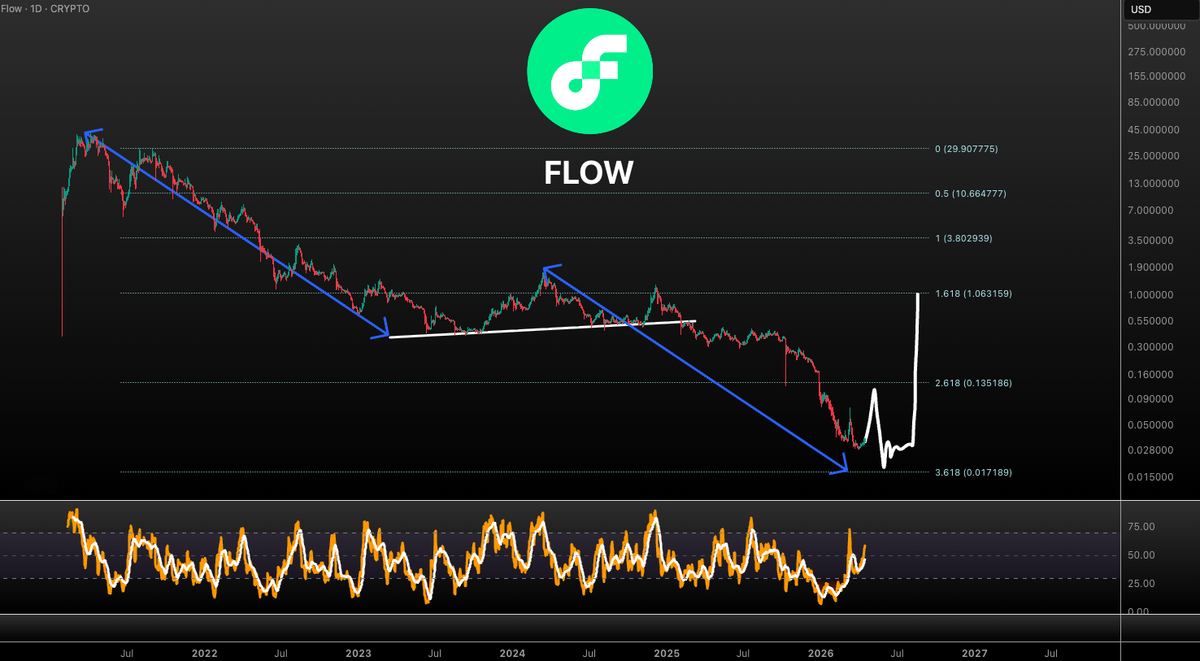
Task: Click the oscillator 50.00 scale value
Action: [1142, 555]
